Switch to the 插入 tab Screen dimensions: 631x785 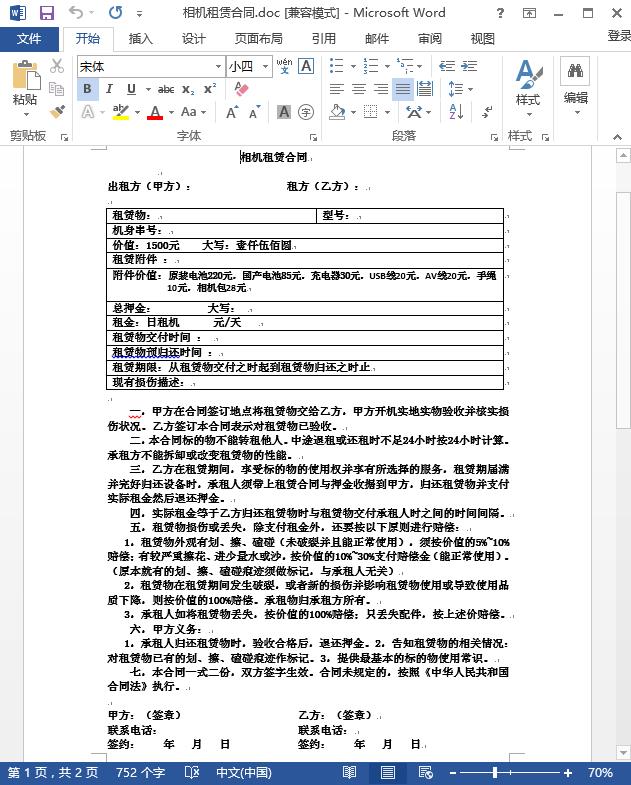[140, 39]
